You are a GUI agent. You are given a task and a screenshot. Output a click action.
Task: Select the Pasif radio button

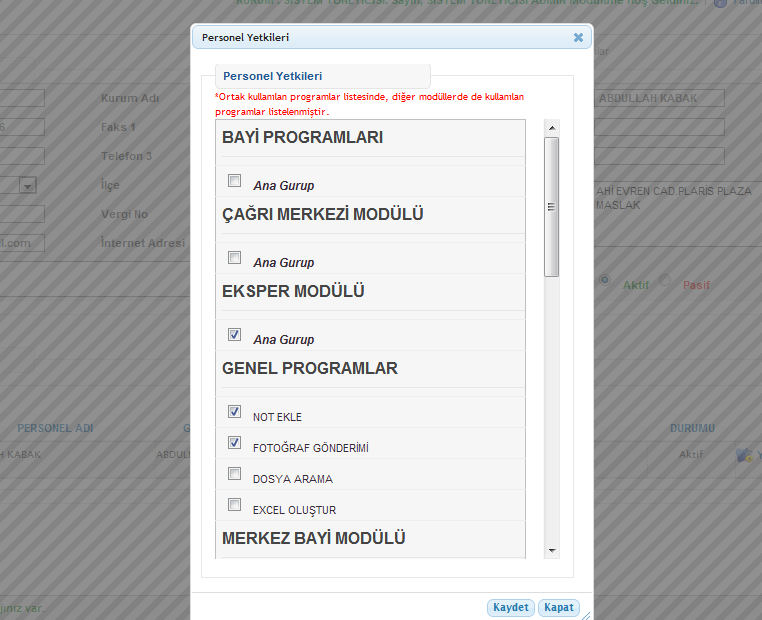(667, 283)
